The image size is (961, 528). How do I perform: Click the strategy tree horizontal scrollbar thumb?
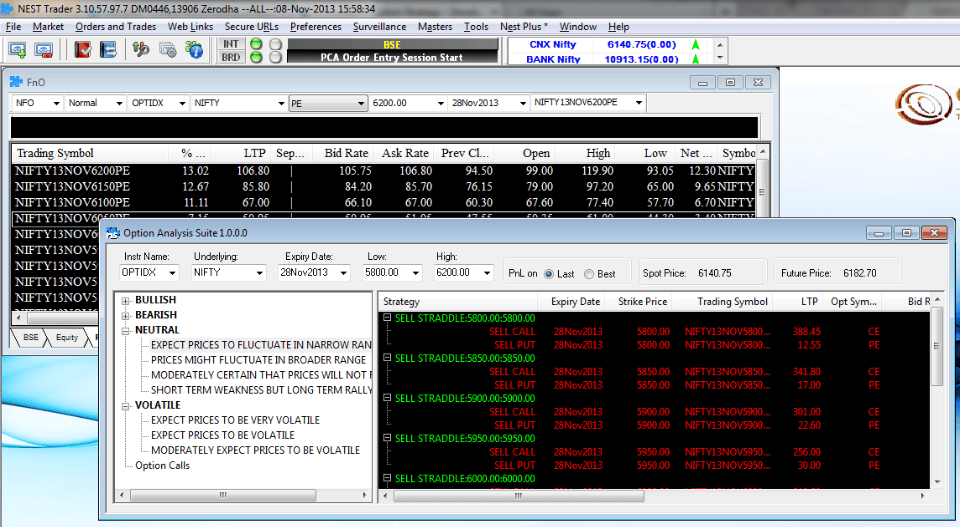(x=223, y=495)
